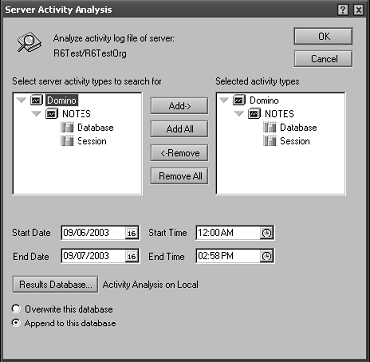Collapse Domino in Selected activity types
Image resolution: width=370 pixels, height=362 pixels.
pos(224,100)
